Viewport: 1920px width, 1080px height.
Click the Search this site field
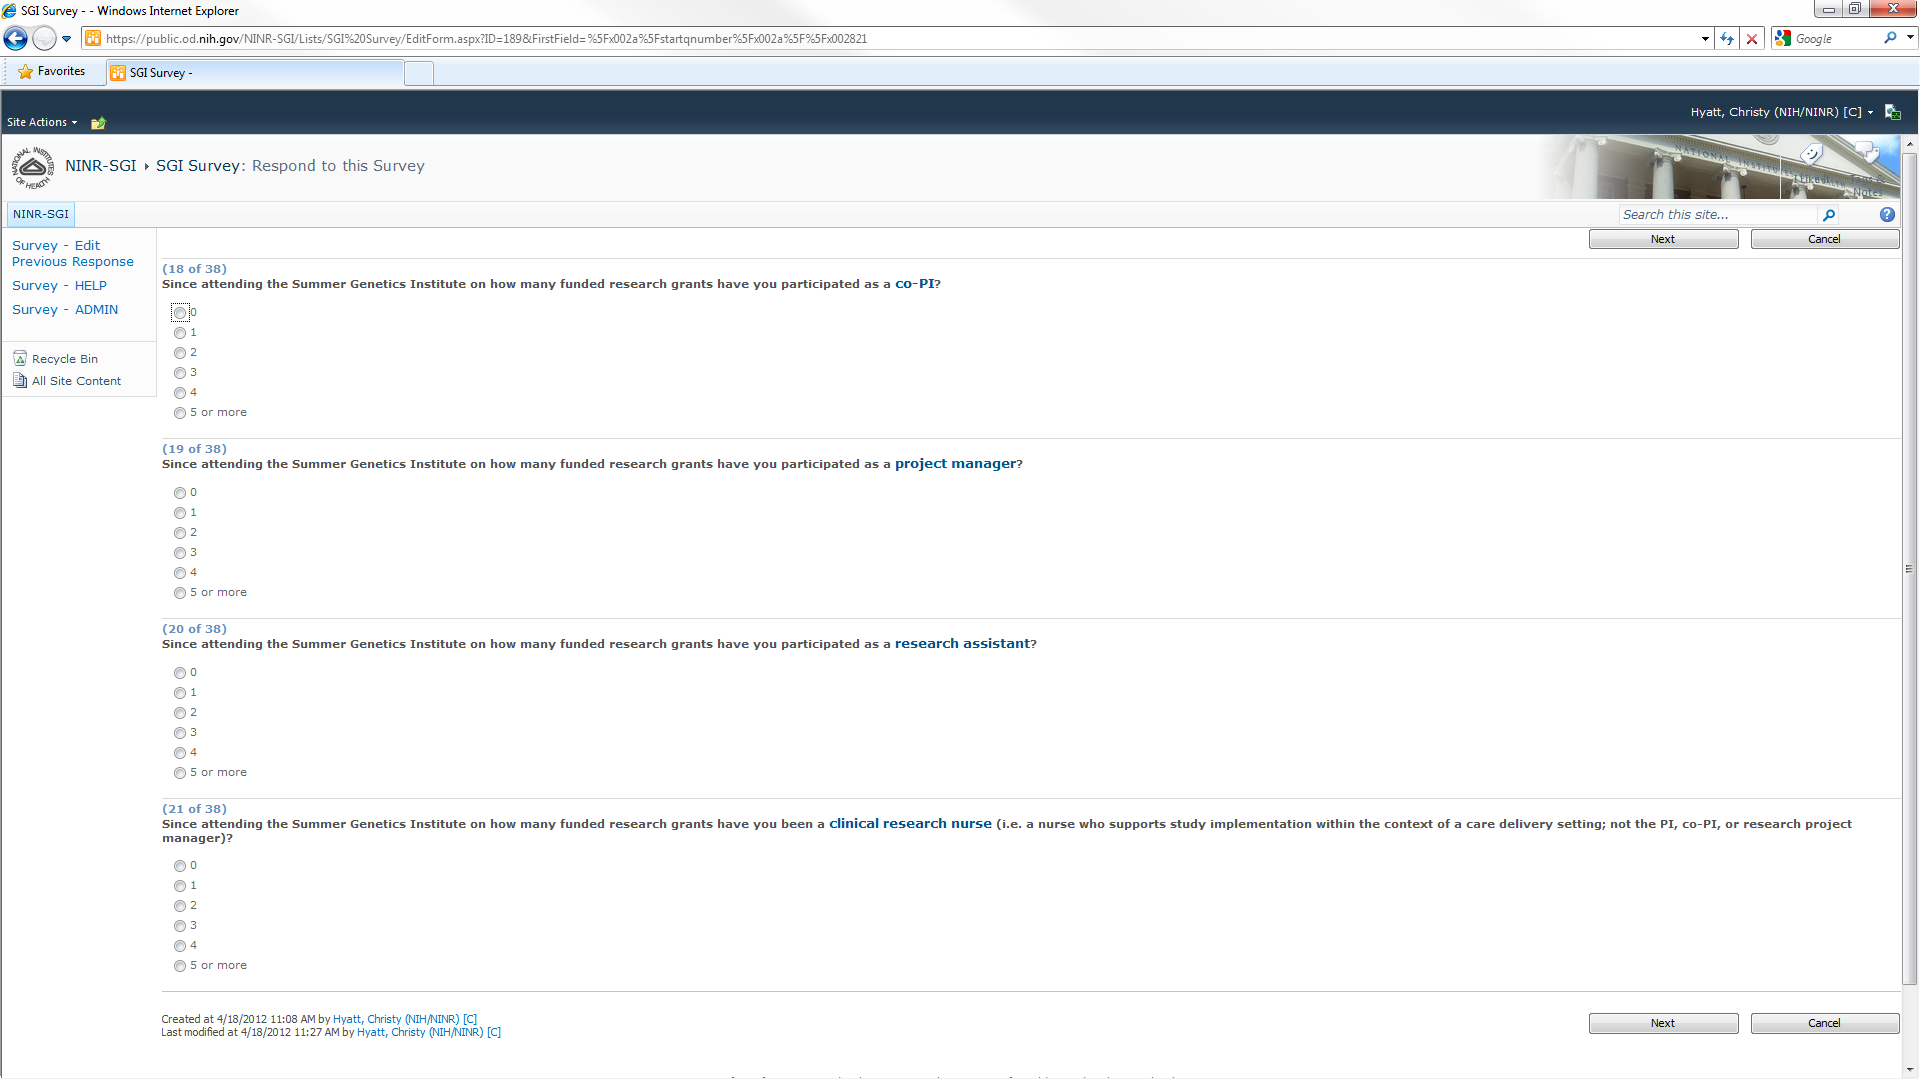(1717, 215)
